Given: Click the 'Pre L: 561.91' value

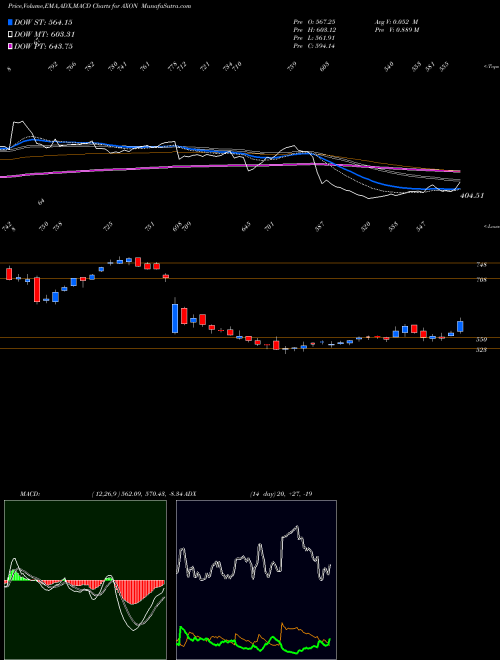Looking at the screenshot, I should coord(314,37).
